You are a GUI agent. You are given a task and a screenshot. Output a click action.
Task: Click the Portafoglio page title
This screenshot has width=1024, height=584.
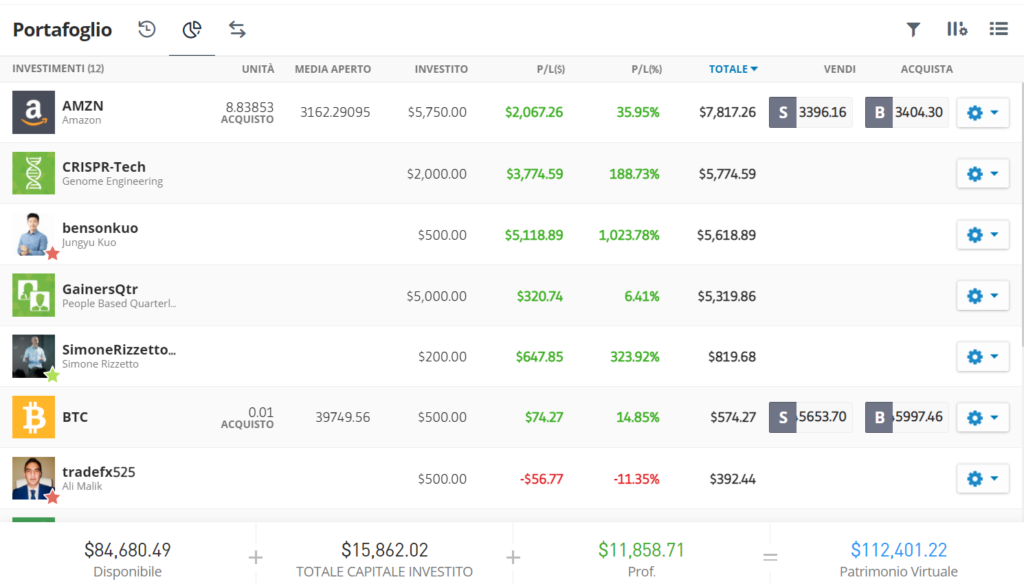pos(62,29)
